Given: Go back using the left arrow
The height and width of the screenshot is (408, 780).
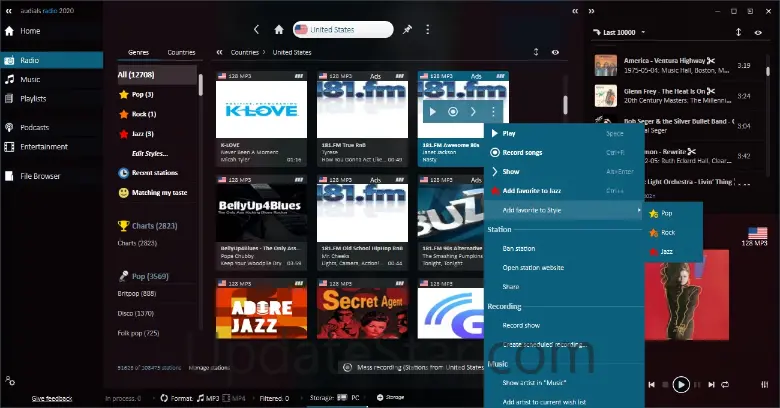Looking at the screenshot, I should point(257,30).
